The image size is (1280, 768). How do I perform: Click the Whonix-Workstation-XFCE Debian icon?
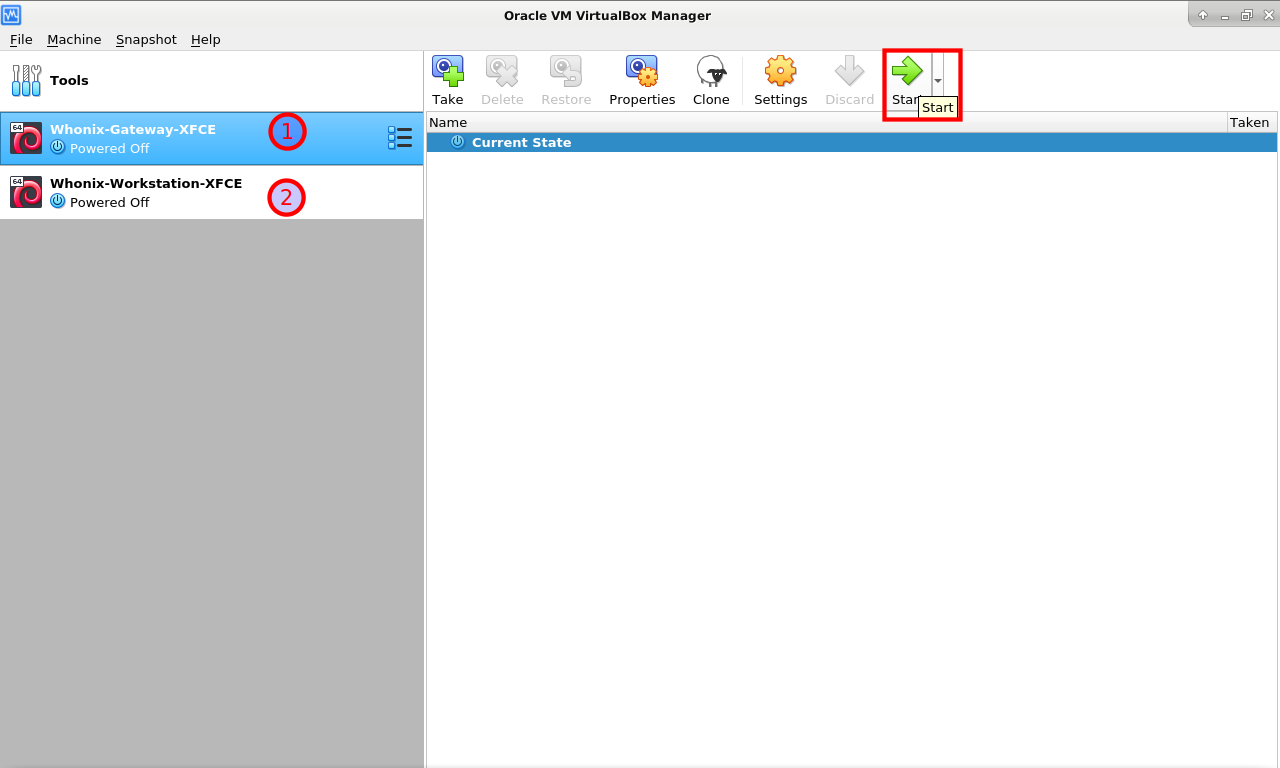[x=26, y=192]
